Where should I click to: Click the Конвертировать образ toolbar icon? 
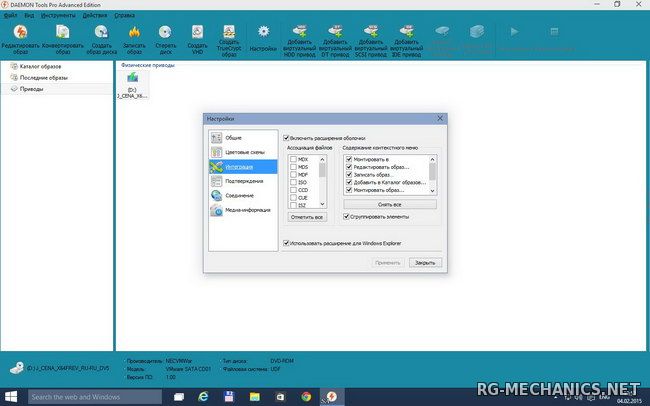59,33
